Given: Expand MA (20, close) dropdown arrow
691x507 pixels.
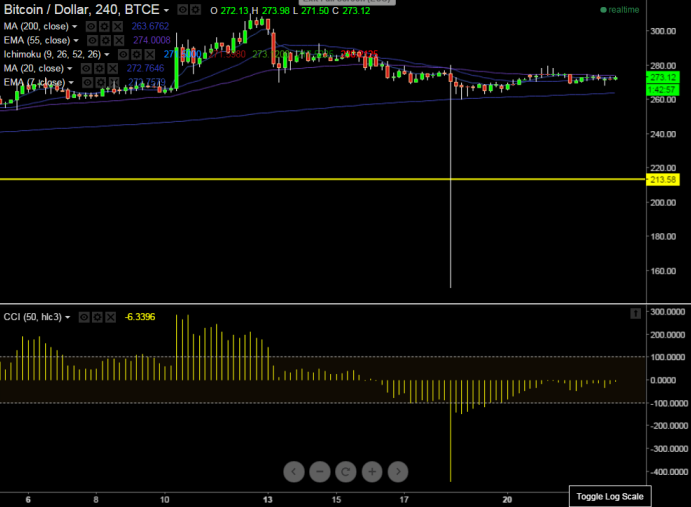Looking at the screenshot, I should (70, 69).
